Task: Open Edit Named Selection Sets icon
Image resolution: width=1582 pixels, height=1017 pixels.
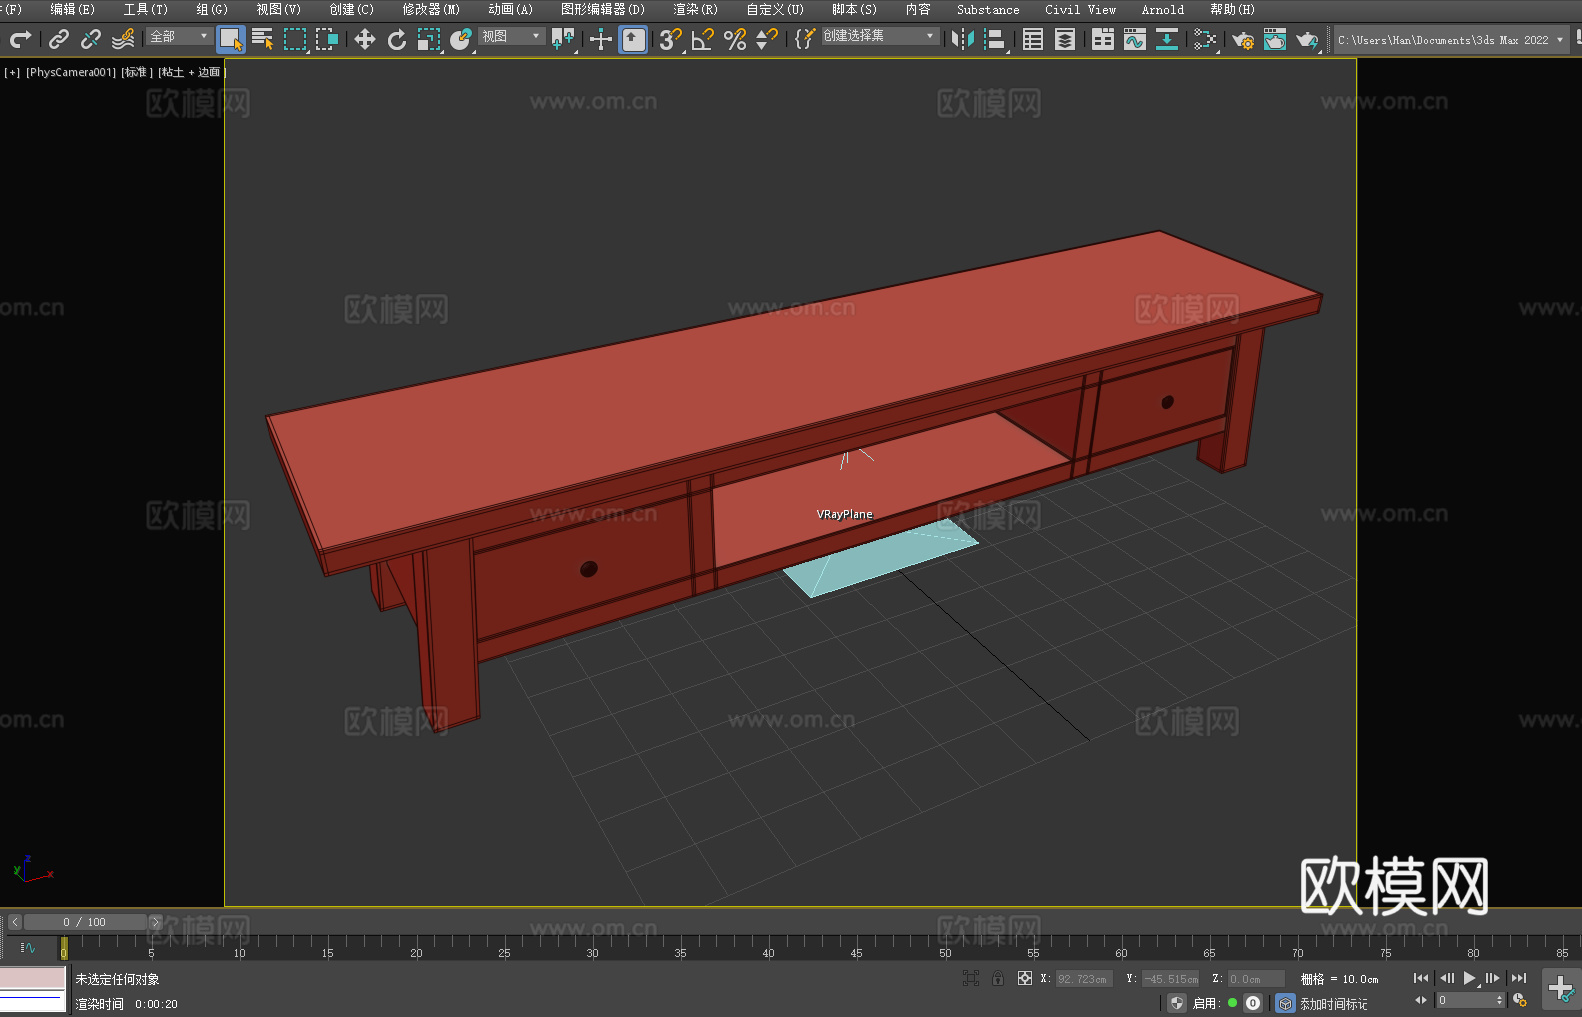Action: coord(805,39)
